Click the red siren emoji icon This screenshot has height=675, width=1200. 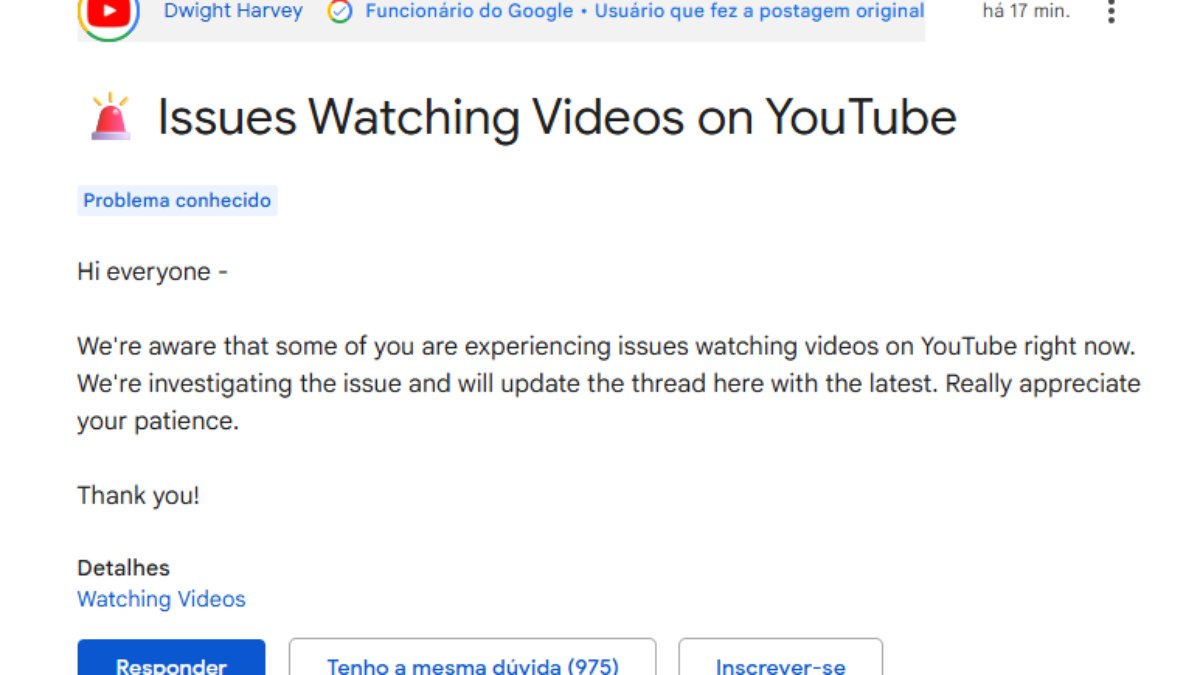tap(110, 117)
